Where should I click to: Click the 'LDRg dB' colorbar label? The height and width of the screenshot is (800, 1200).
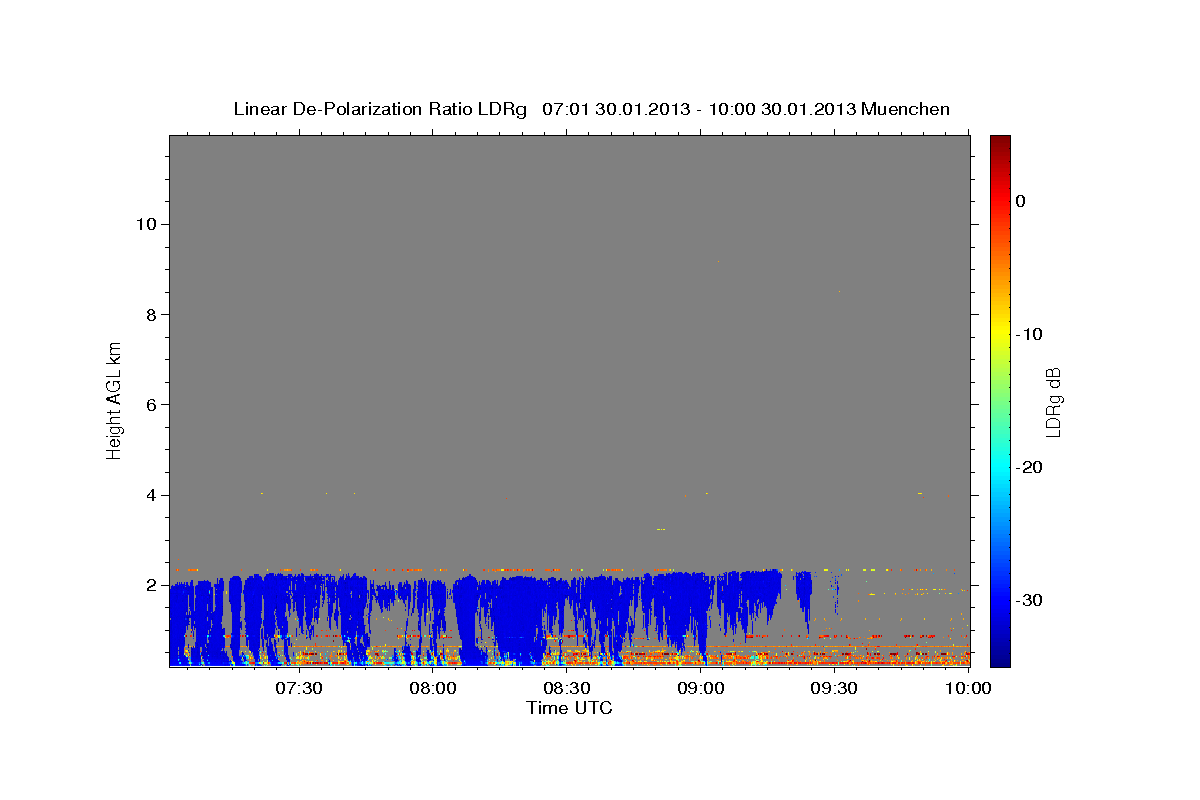coord(1052,401)
